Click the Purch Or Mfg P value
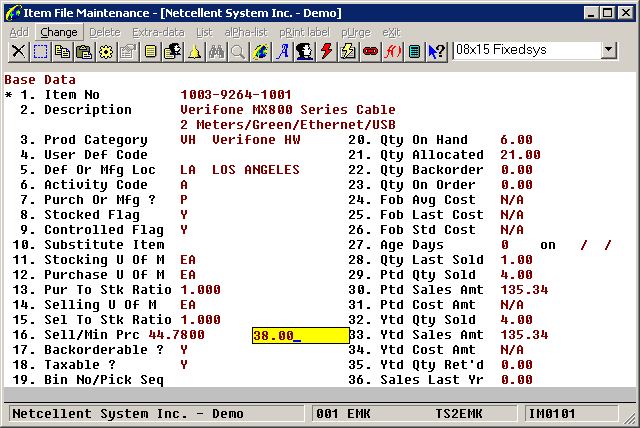The image size is (640, 428). tap(184, 200)
